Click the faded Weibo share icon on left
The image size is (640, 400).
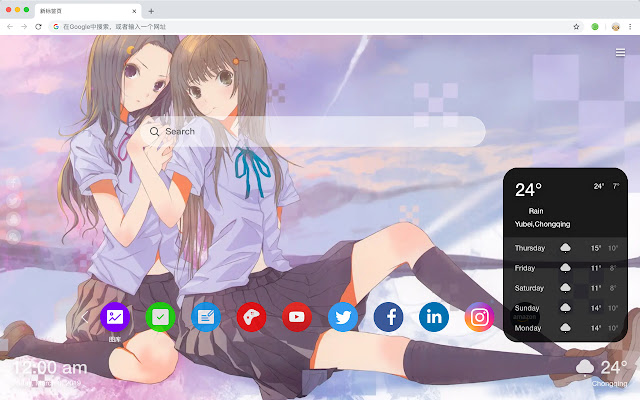point(13,219)
